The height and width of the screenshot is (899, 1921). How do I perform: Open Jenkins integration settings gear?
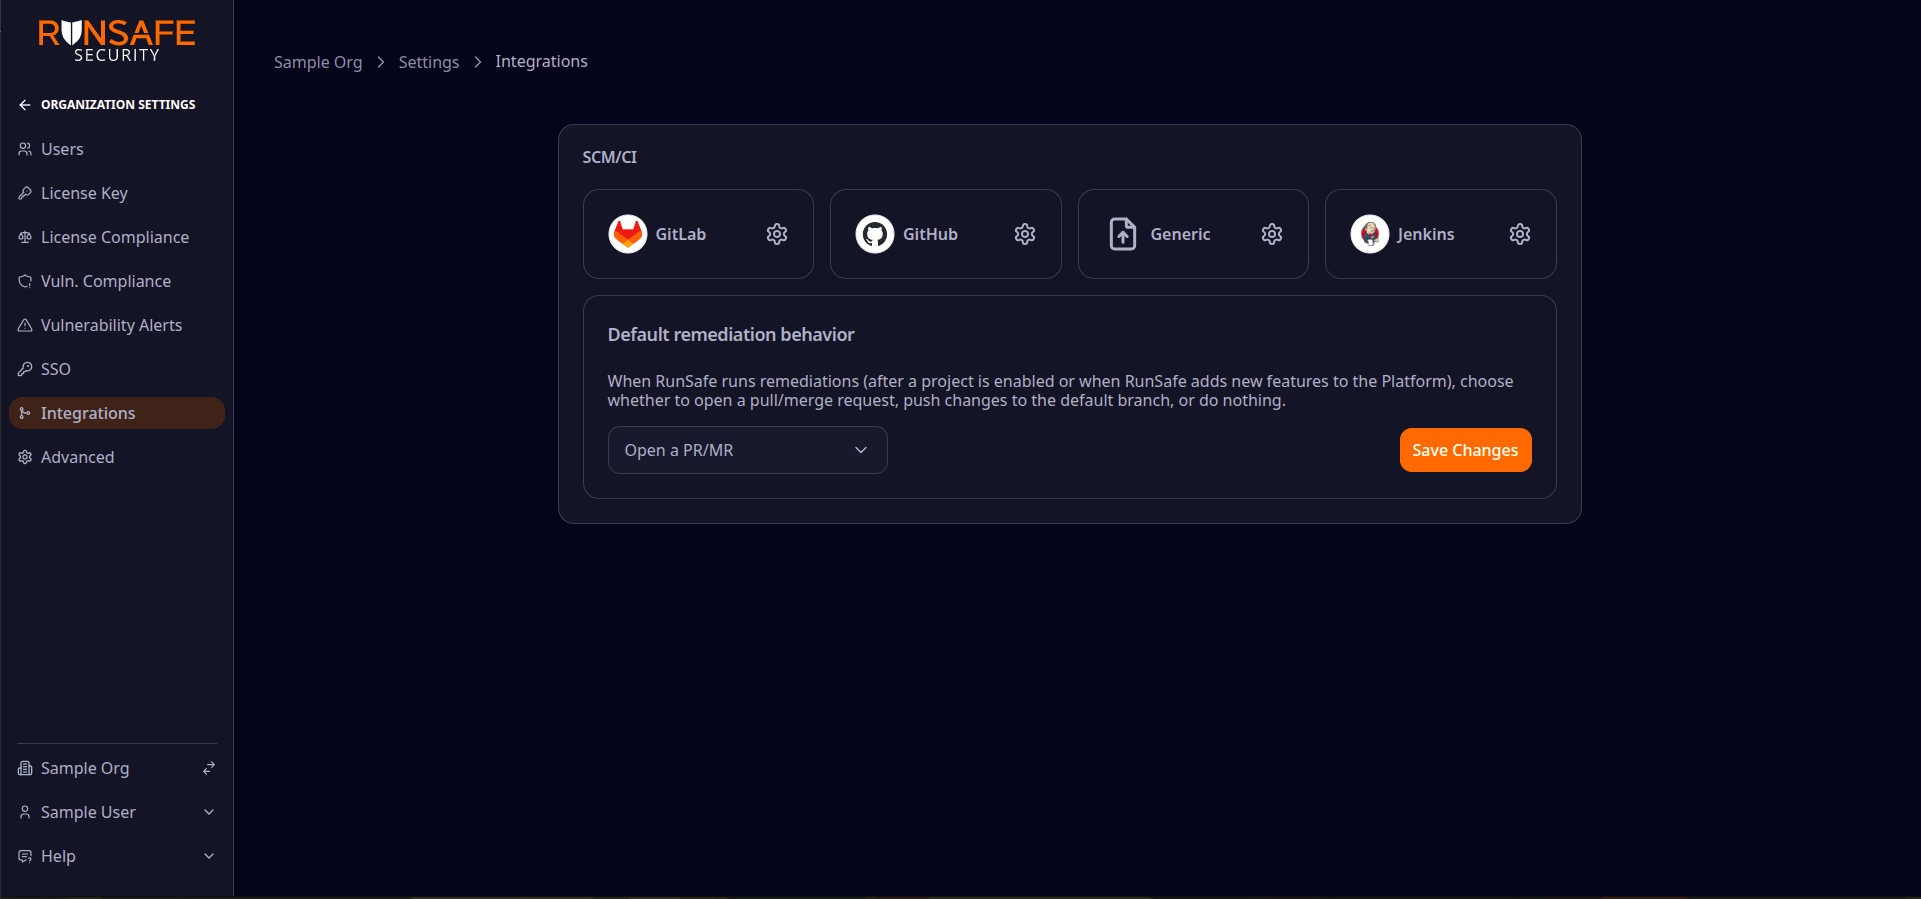(x=1520, y=234)
